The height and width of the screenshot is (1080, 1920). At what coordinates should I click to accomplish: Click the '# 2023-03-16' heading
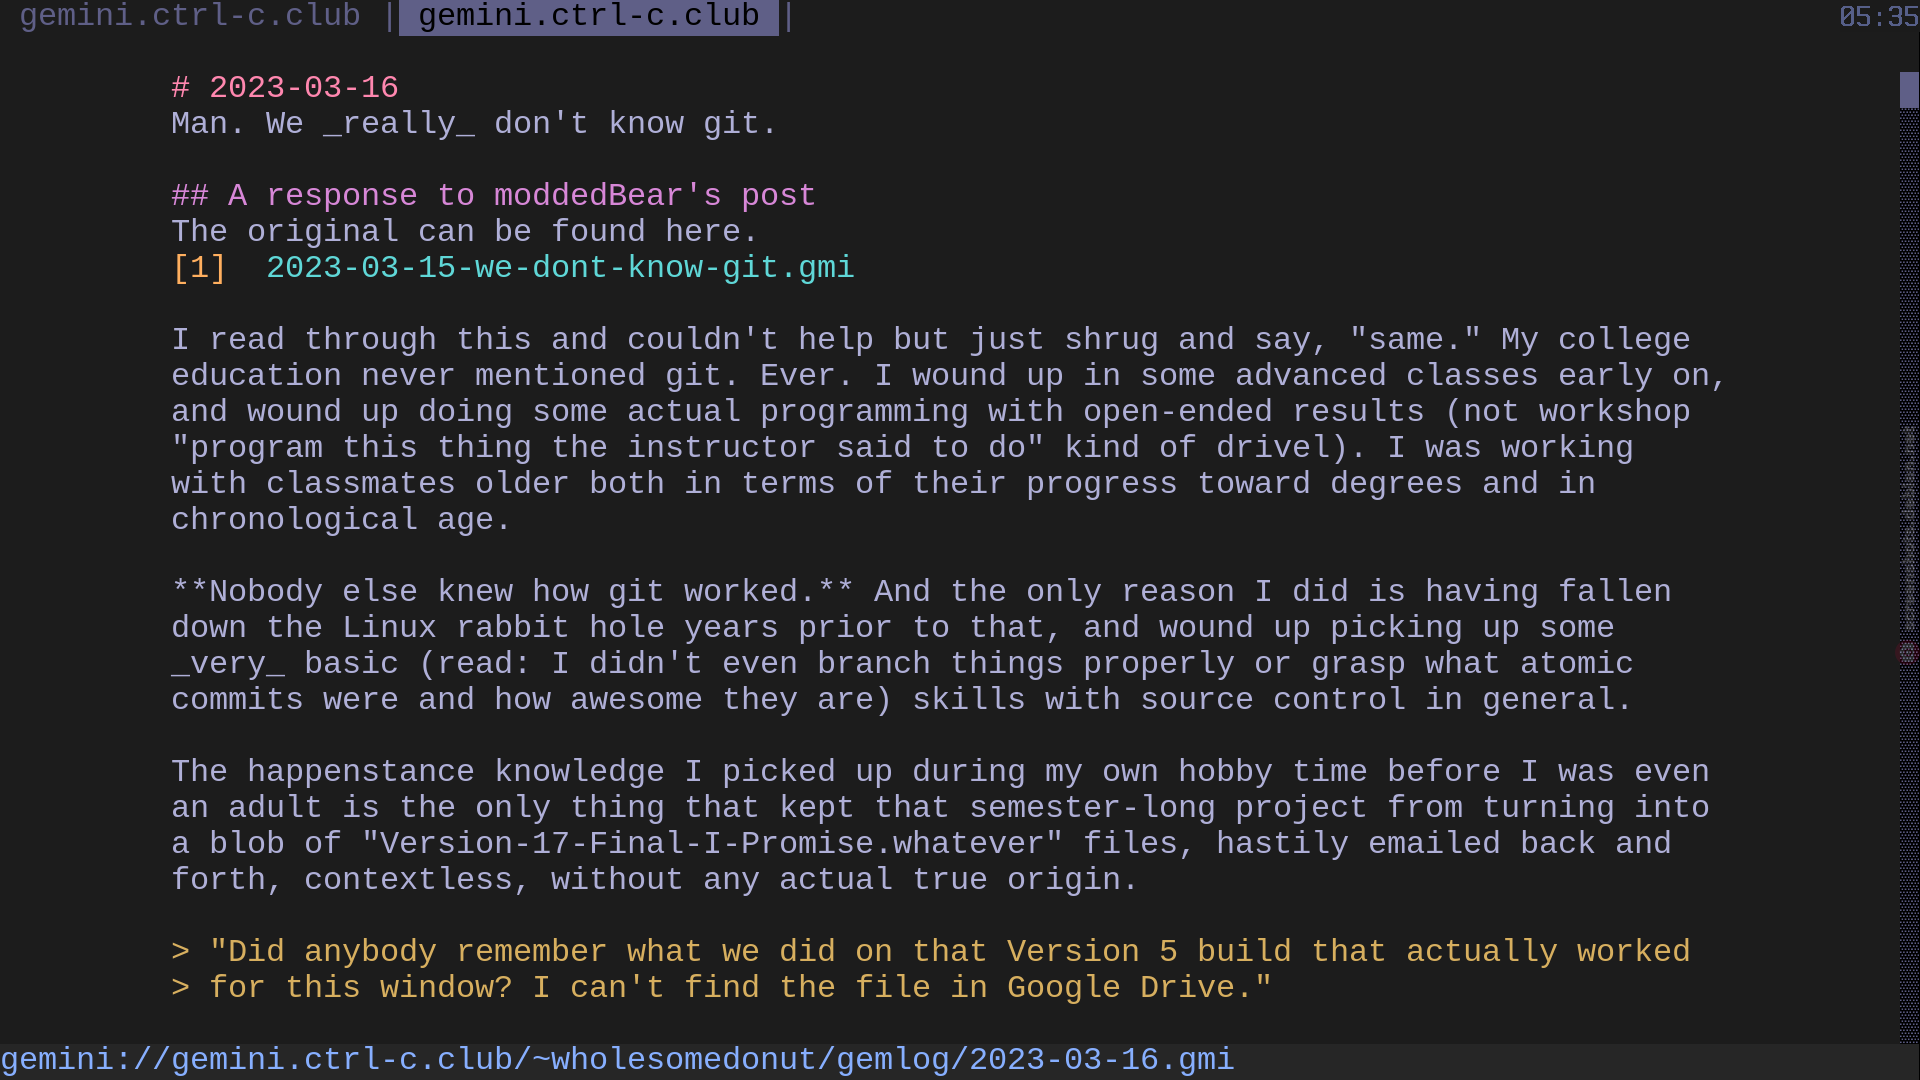[285, 88]
